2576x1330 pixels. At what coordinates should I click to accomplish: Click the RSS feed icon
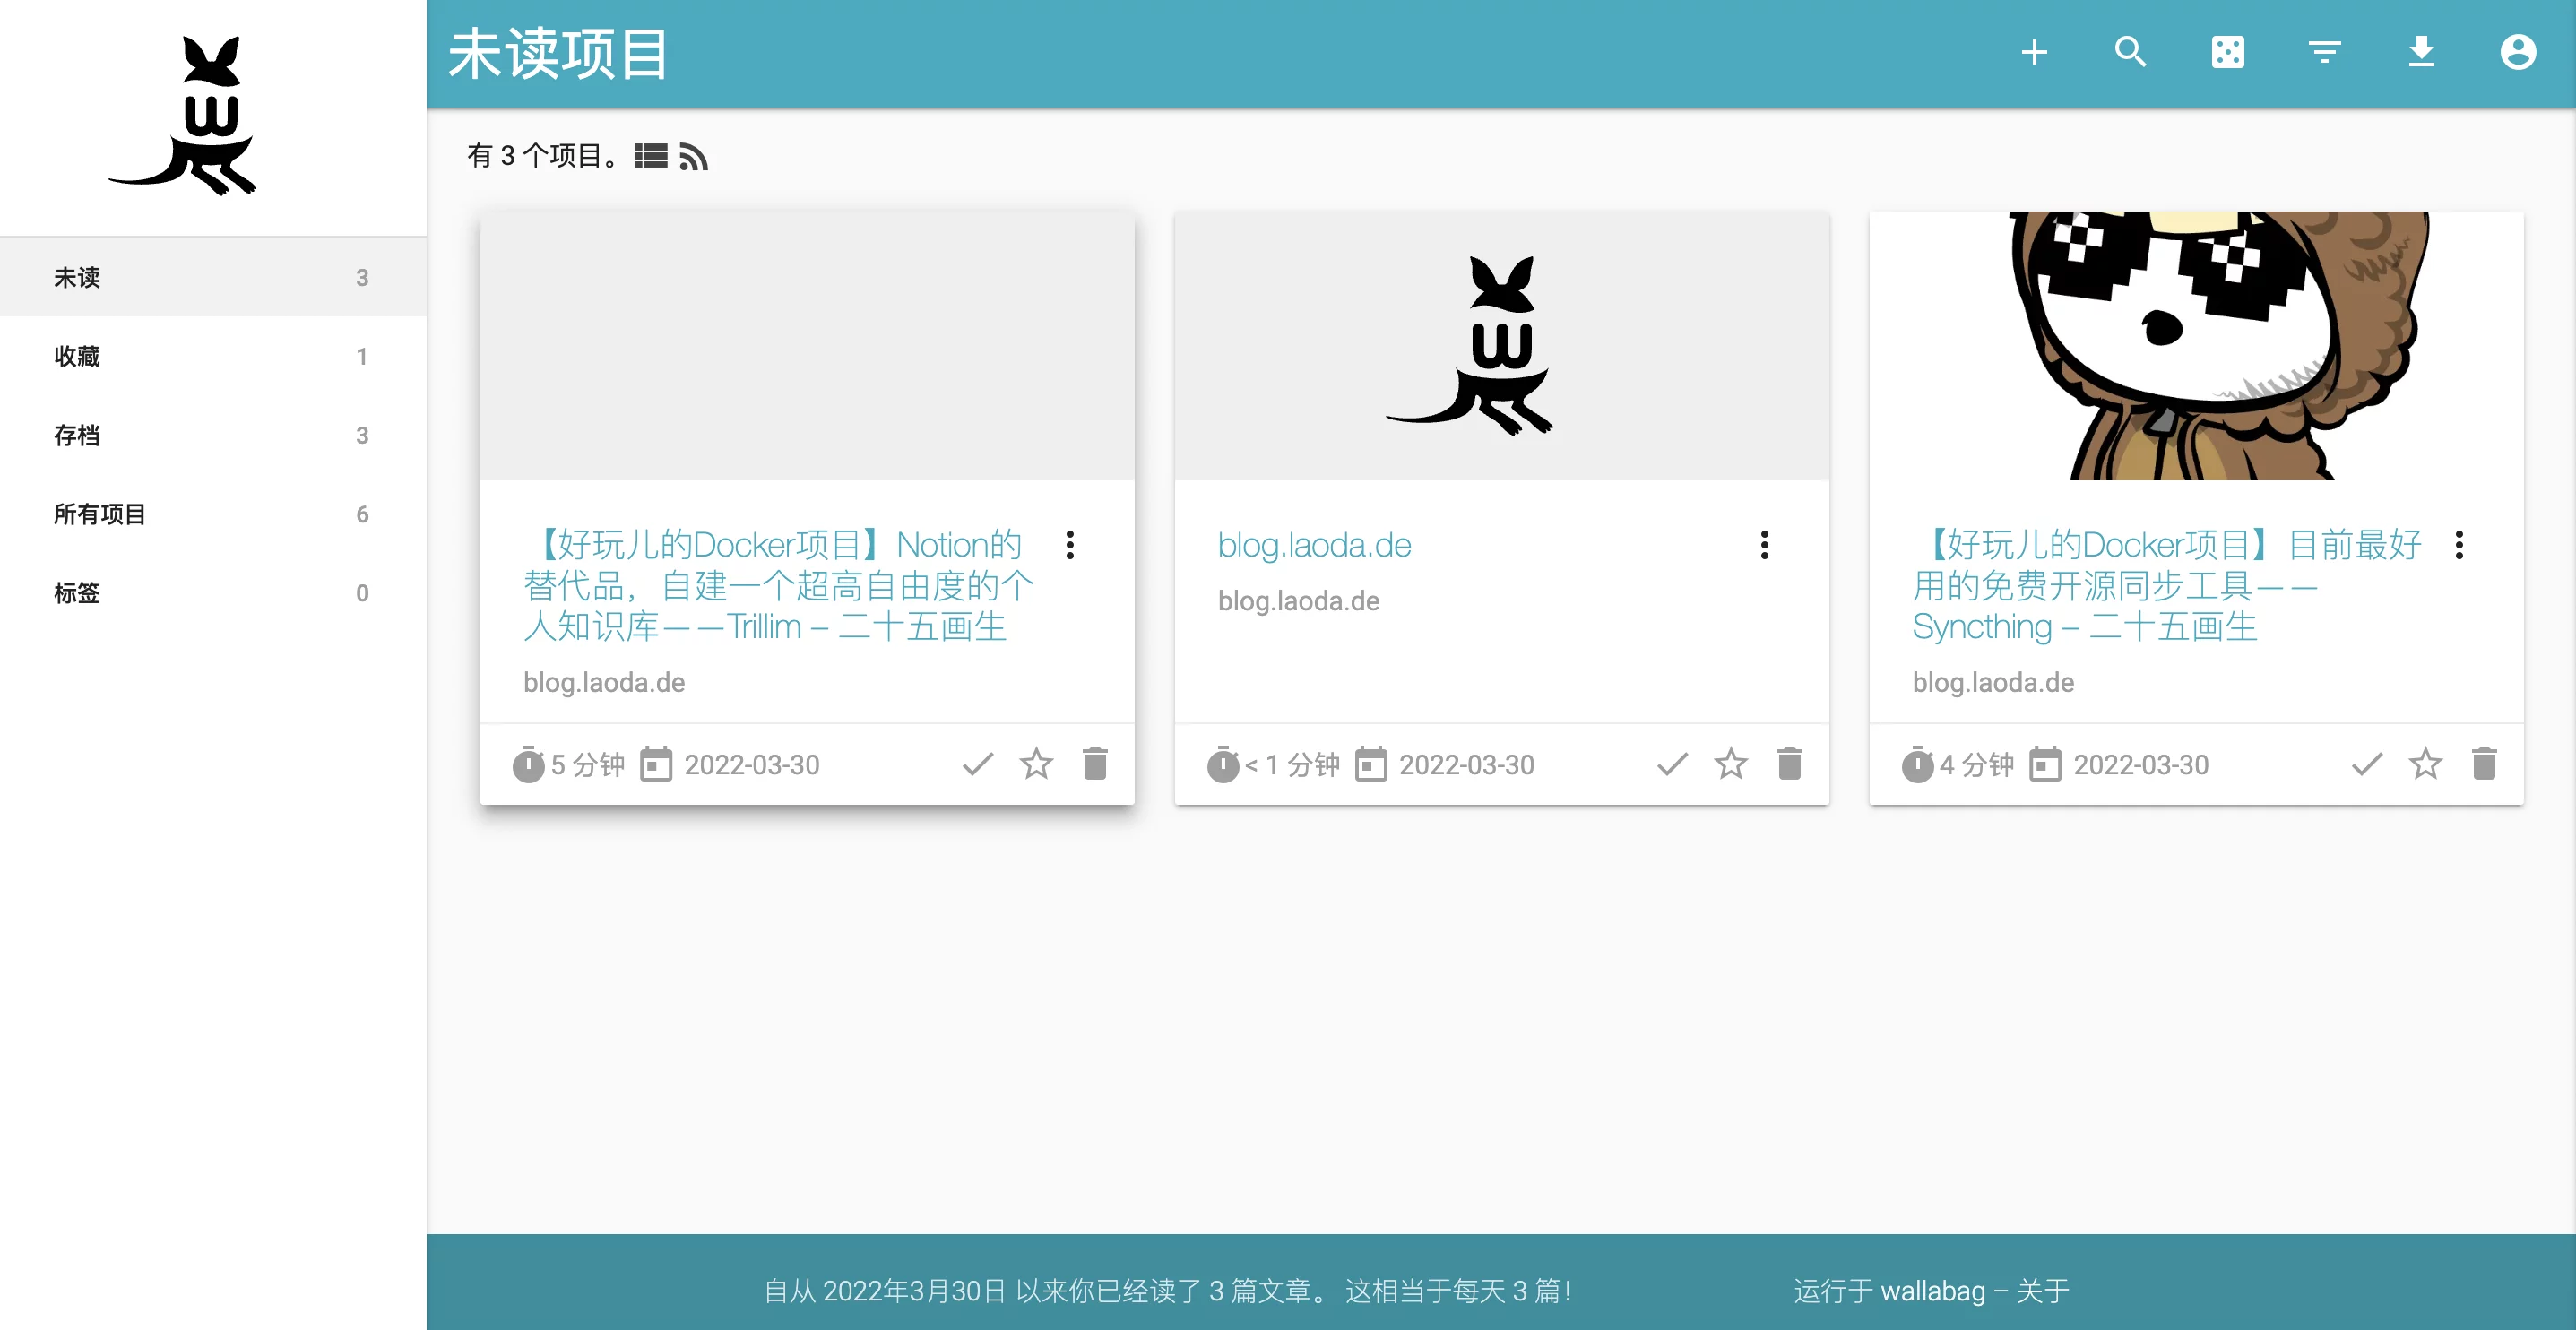pyautogui.click(x=693, y=156)
